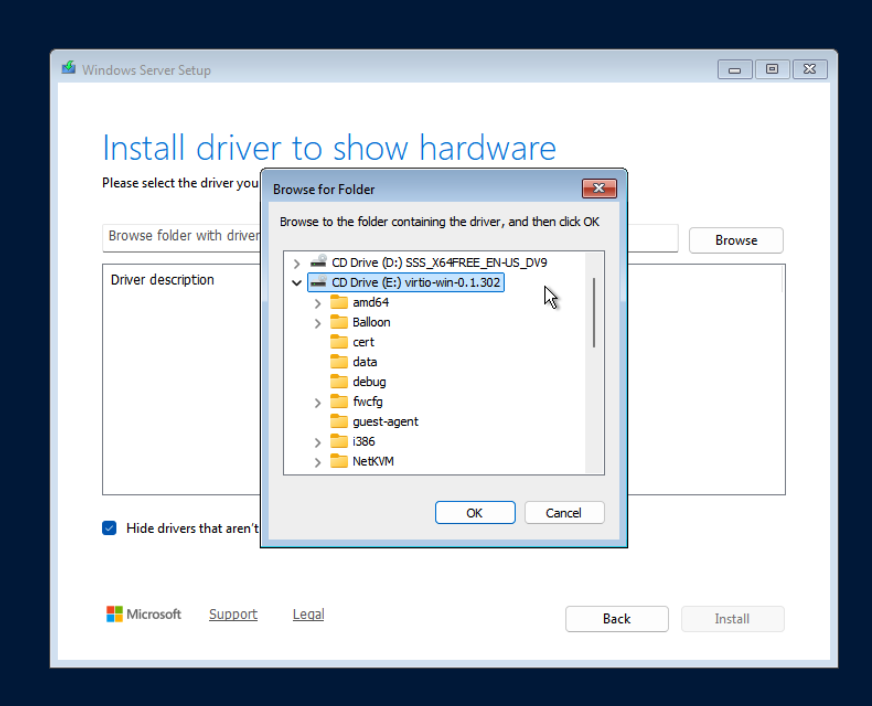Click the data folder icon

(x=339, y=362)
